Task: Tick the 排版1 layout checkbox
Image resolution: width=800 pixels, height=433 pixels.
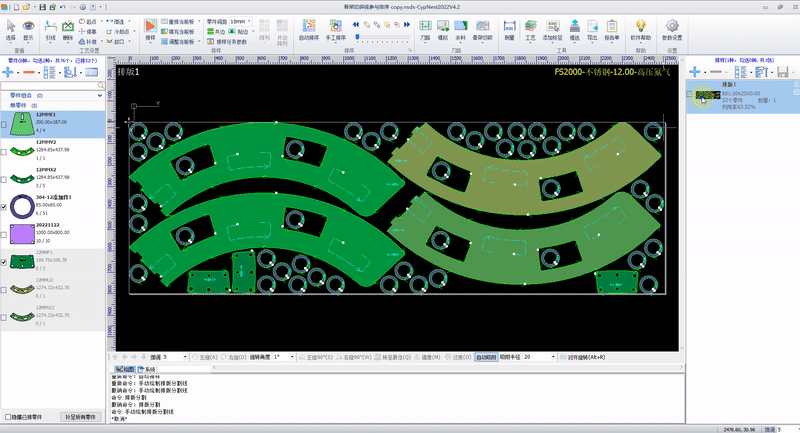Action: (690, 96)
